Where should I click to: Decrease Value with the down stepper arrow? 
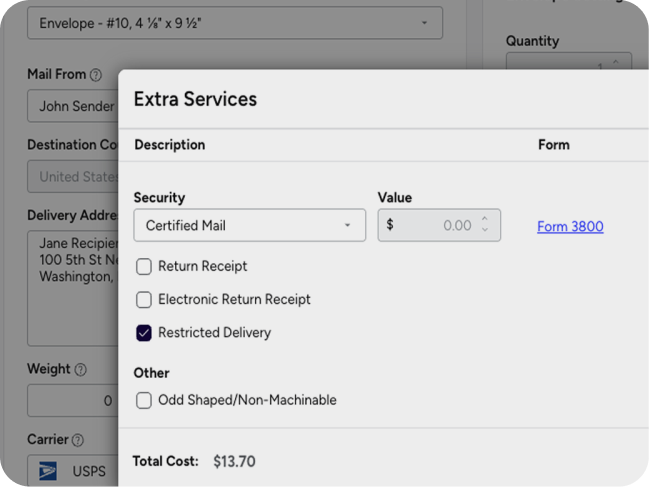tap(485, 230)
